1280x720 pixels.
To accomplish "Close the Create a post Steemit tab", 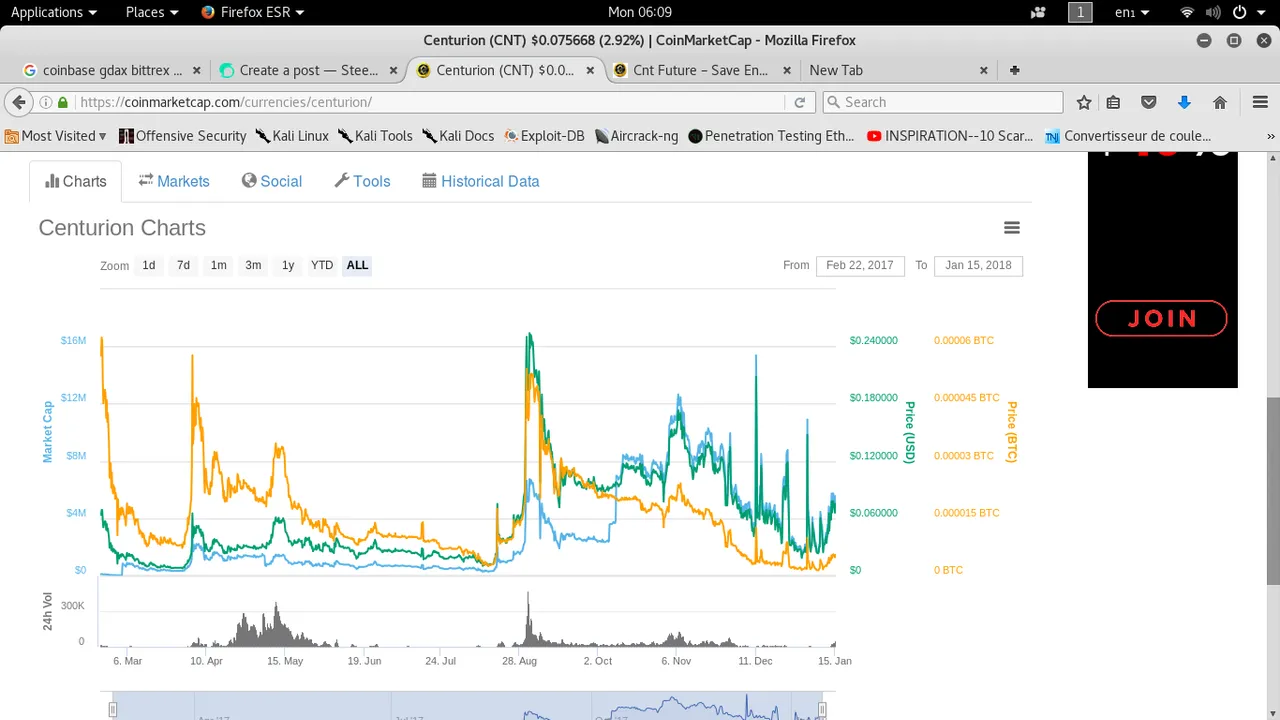I will [394, 70].
